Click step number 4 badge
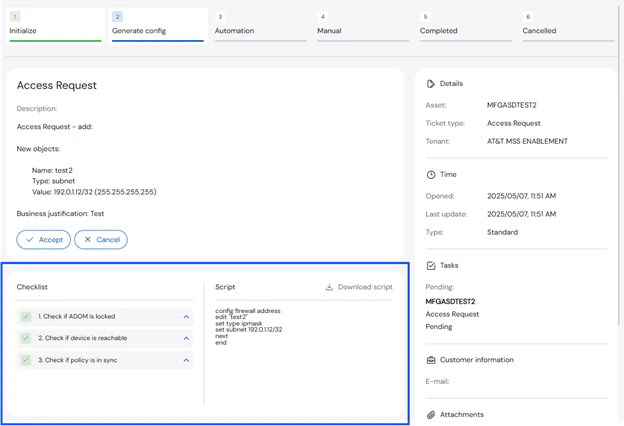This screenshot has height=426, width=624. (323, 16)
